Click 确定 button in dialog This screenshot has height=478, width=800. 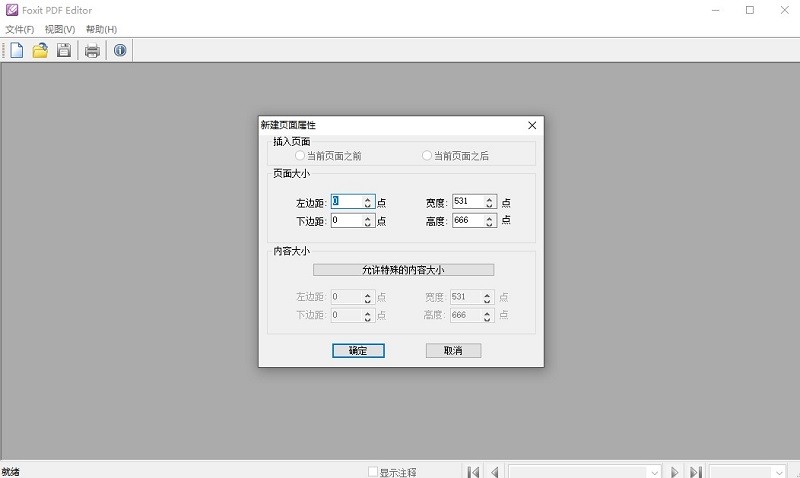pos(358,350)
